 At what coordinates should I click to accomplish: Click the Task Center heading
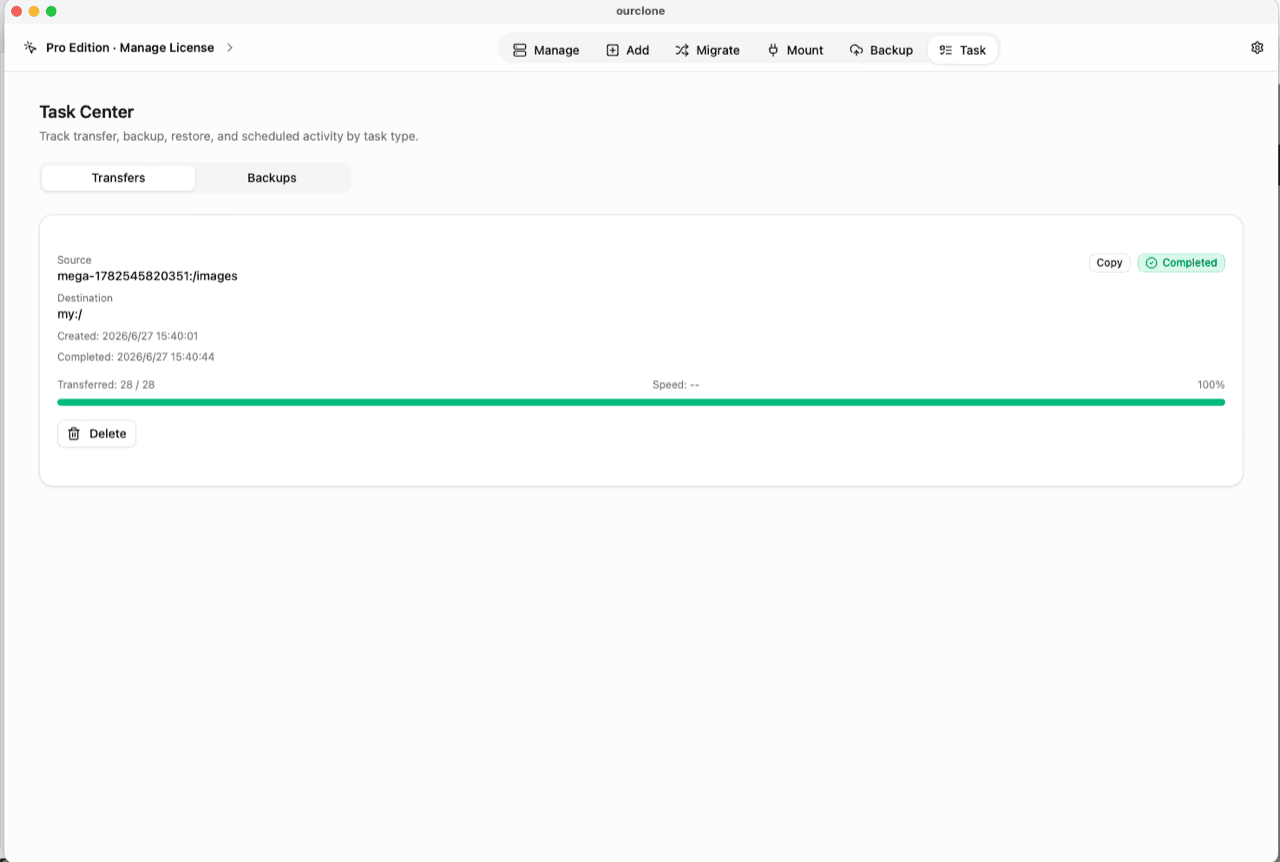click(x=86, y=112)
